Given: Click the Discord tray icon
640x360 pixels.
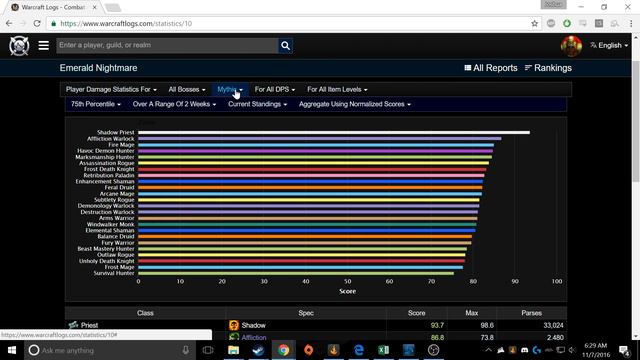Looking at the screenshot, I should tap(524, 350).
